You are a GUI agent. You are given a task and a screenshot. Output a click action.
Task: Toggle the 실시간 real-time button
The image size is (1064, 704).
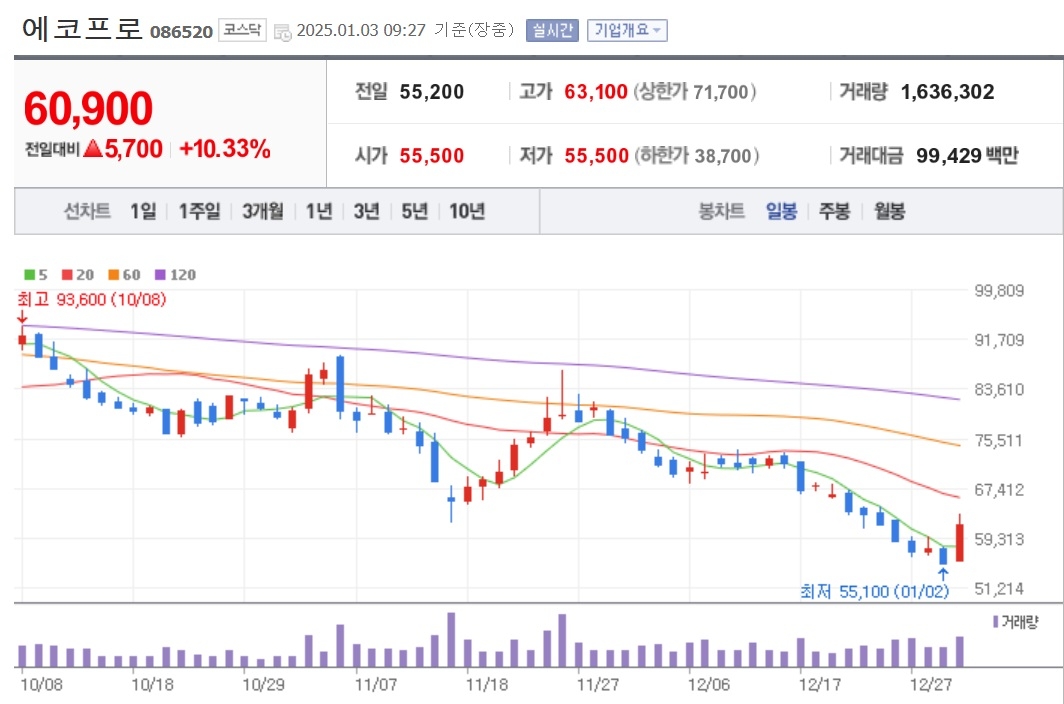pyautogui.click(x=552, y=31)
